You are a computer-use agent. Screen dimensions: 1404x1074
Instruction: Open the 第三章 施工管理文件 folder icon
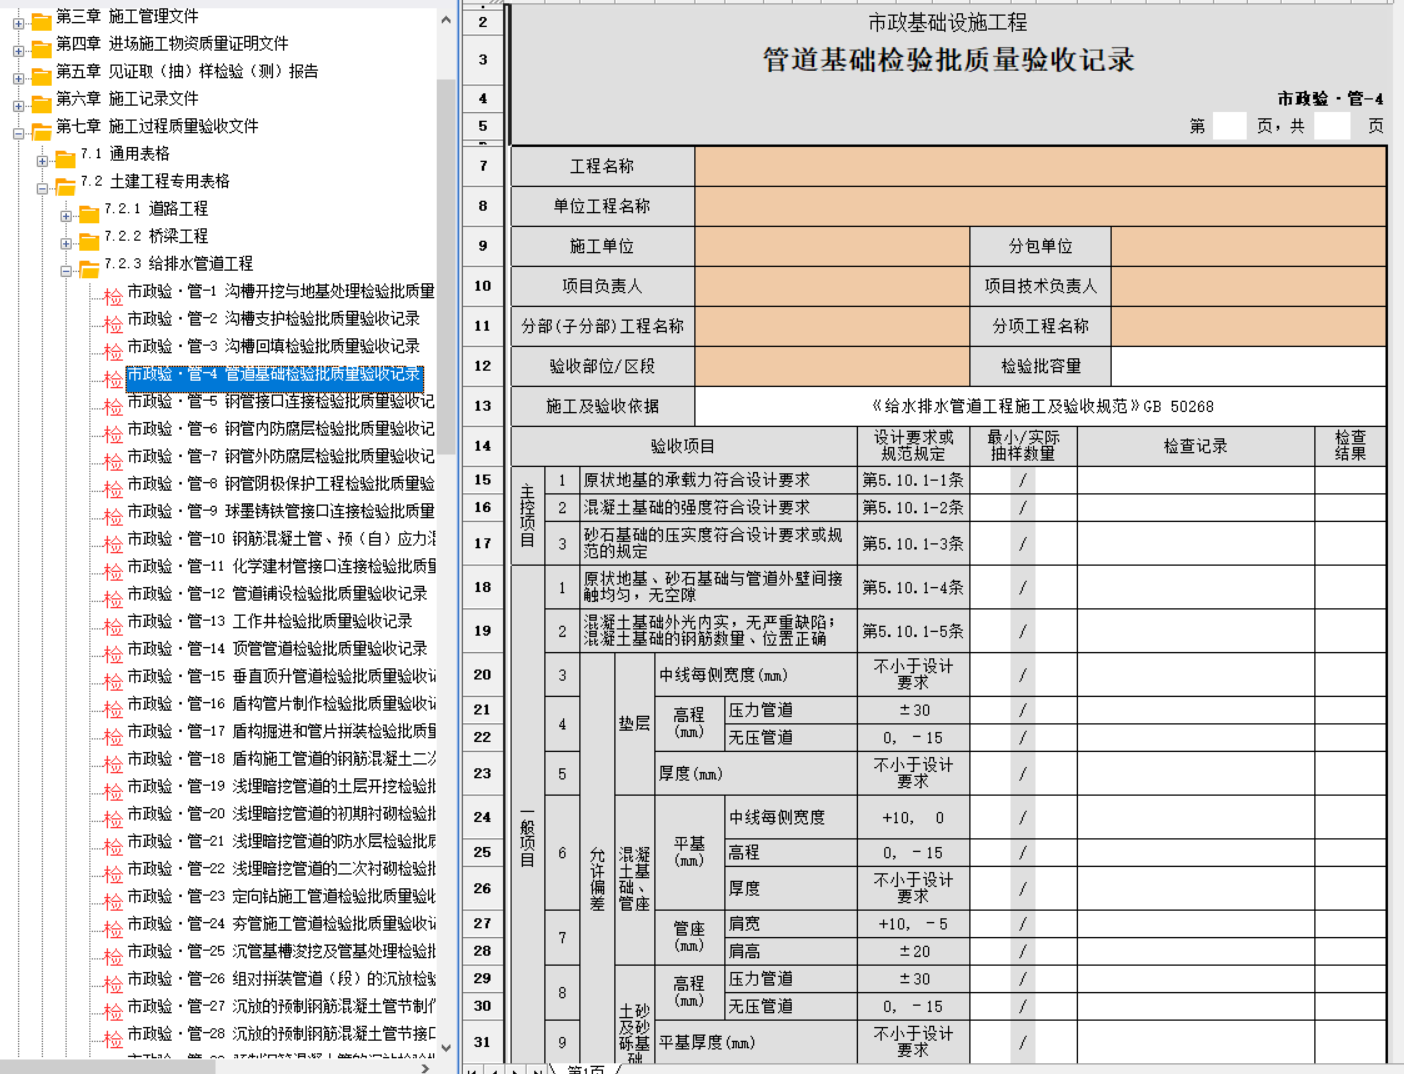(x=41, y=21)
